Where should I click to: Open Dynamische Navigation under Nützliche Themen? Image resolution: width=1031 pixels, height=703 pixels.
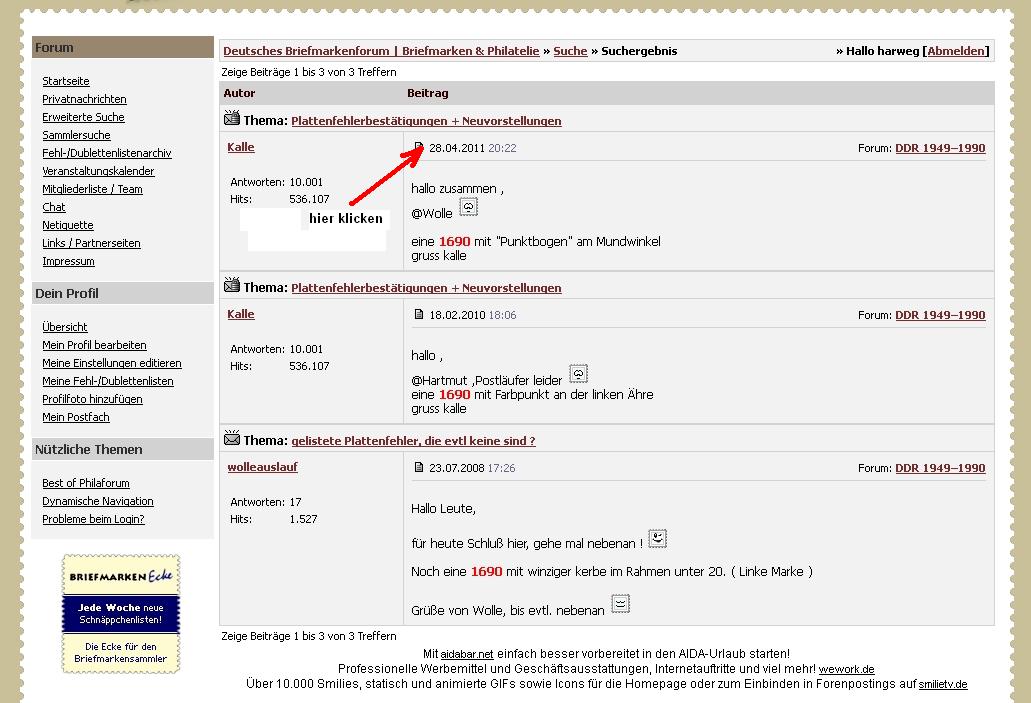tap(98, 501)
